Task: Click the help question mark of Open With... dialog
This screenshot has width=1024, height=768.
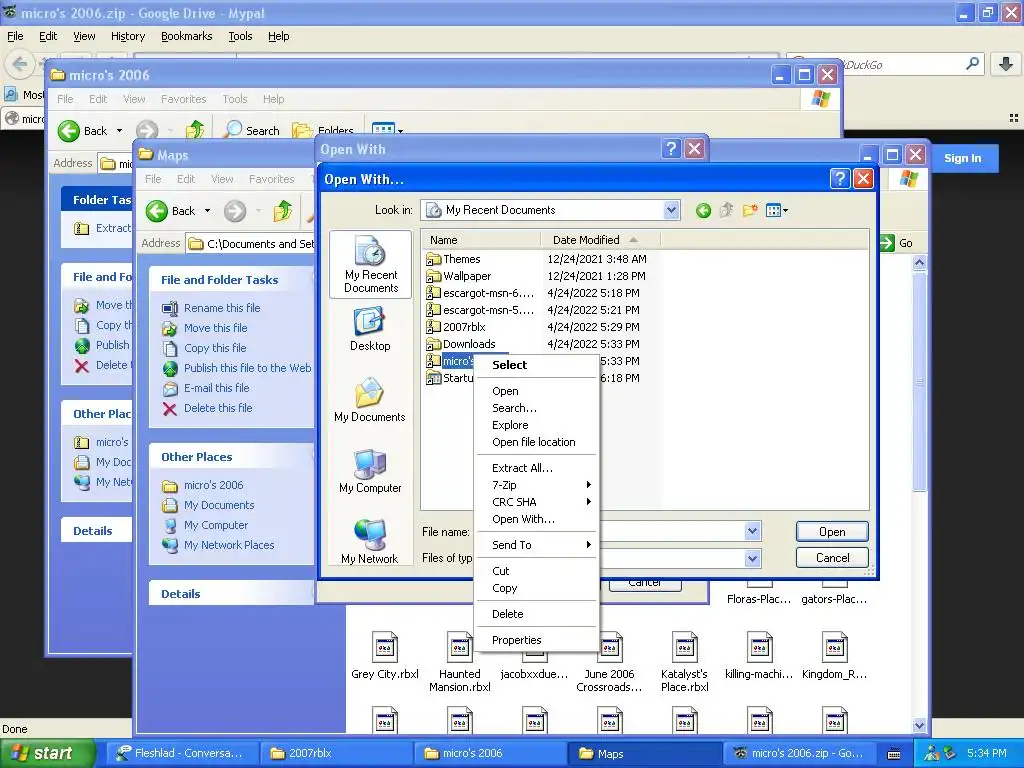Action: [840, 178]
